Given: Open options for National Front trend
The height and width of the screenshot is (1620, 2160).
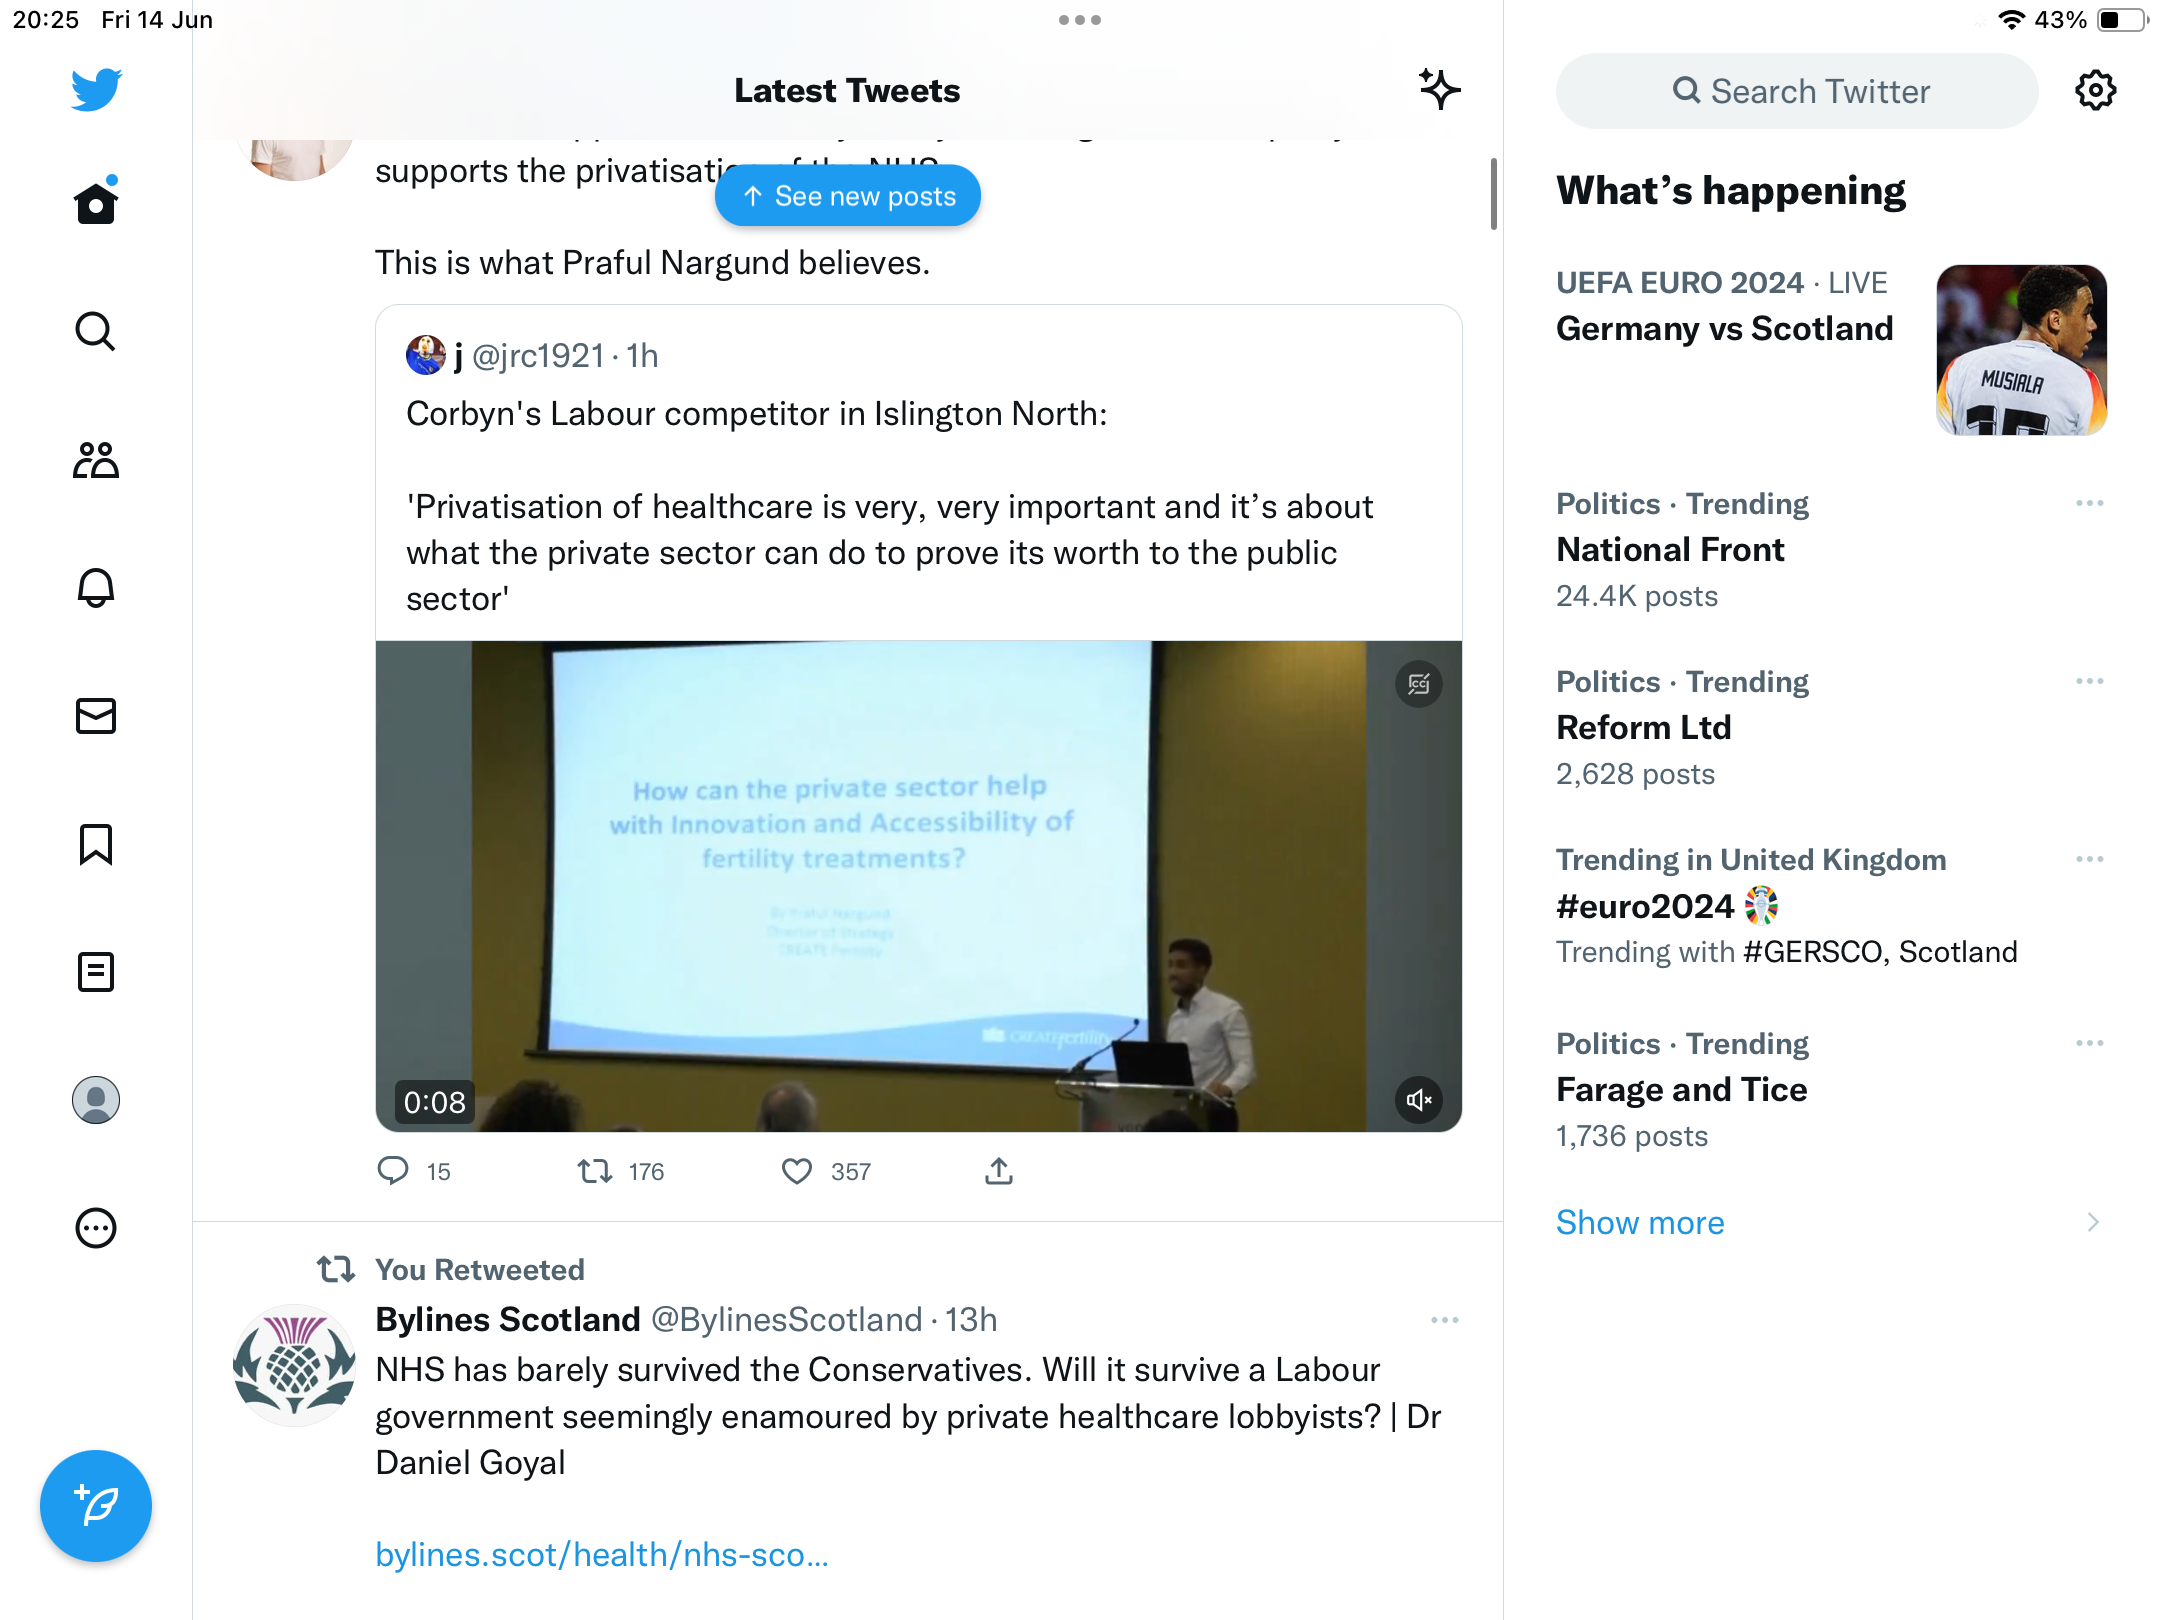Looking at the screenshot, I should 2090,503.
